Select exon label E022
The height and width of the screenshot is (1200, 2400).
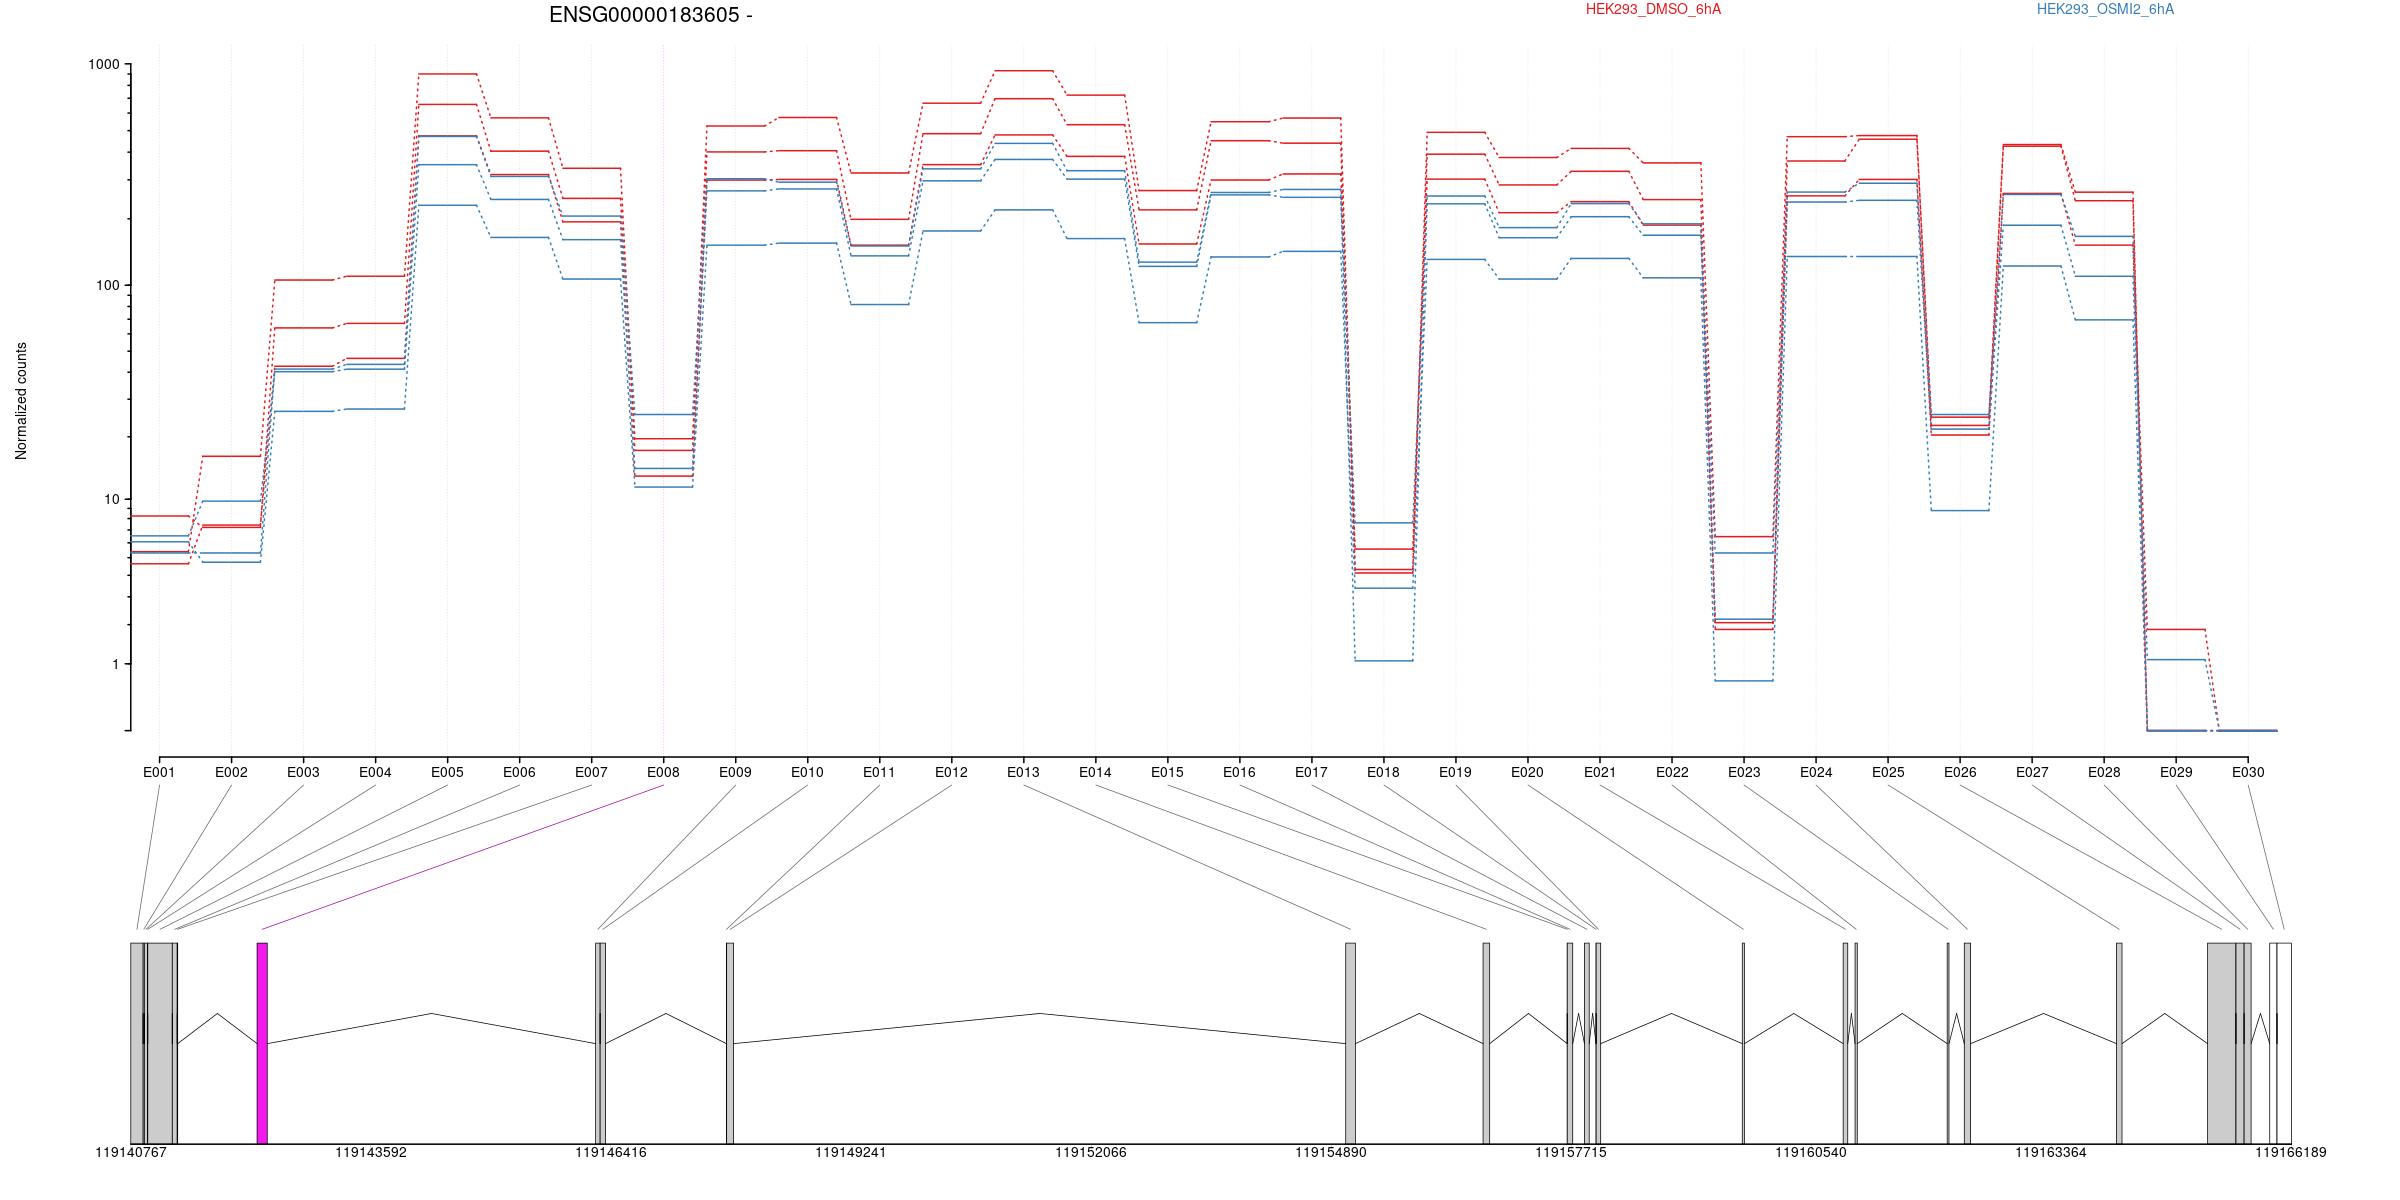pos(1672,772)
